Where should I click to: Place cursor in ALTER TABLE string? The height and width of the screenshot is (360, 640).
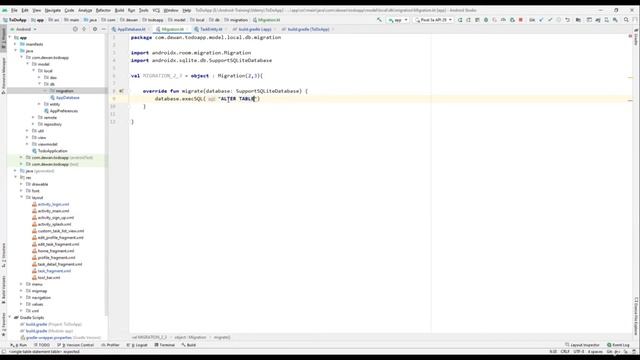click(x=238, y=99)
